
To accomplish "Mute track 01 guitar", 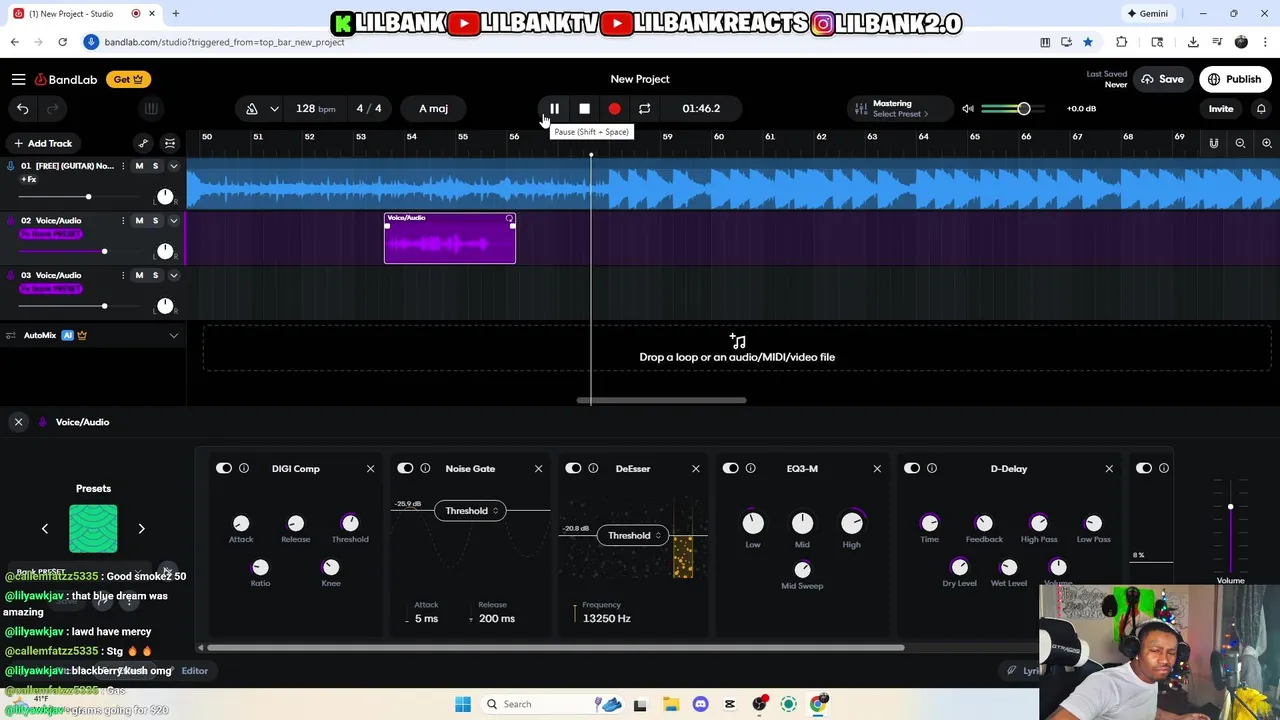I will click(139, 166).
